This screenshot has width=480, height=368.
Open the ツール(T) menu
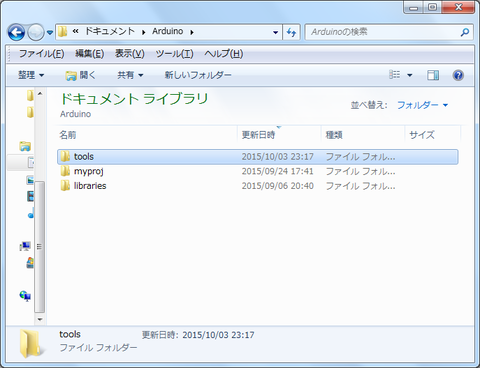[174, 54]
